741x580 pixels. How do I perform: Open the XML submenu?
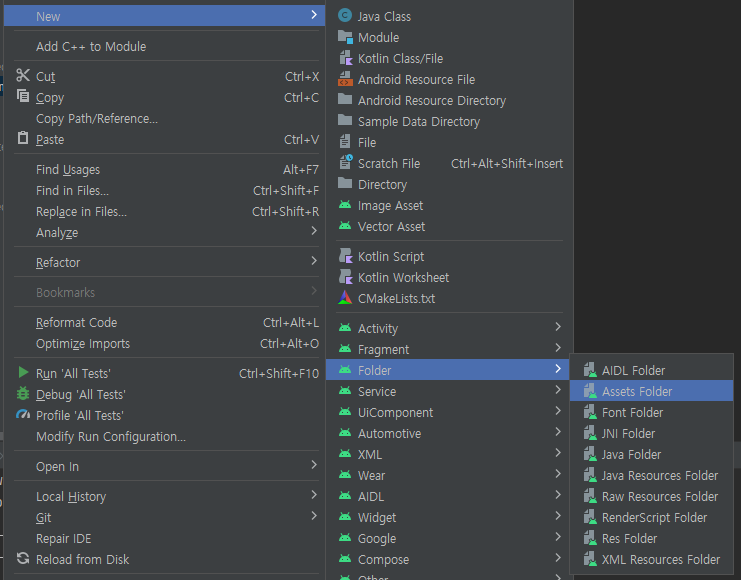pos(449,454)
